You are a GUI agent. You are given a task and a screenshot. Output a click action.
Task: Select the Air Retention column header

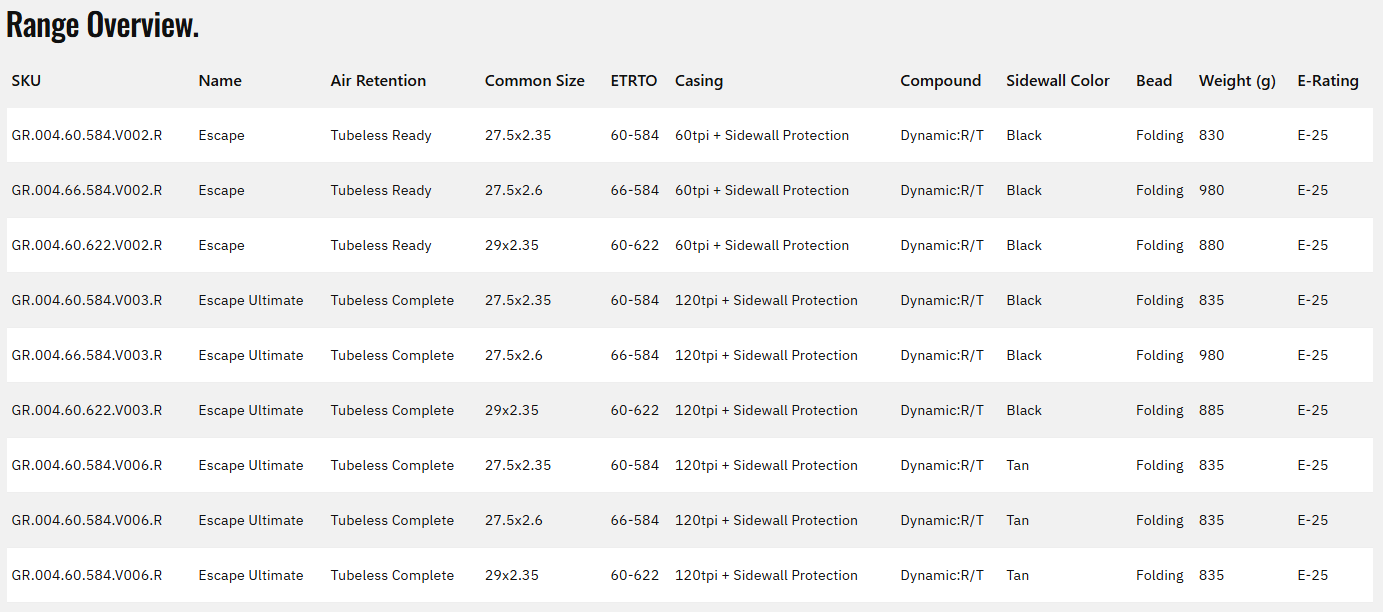click(378, 81)
